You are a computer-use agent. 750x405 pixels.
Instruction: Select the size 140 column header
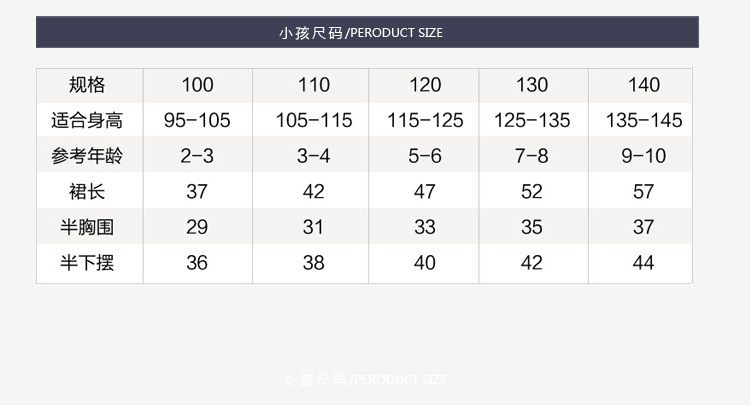pyautogui.click(x=644, y=85)
